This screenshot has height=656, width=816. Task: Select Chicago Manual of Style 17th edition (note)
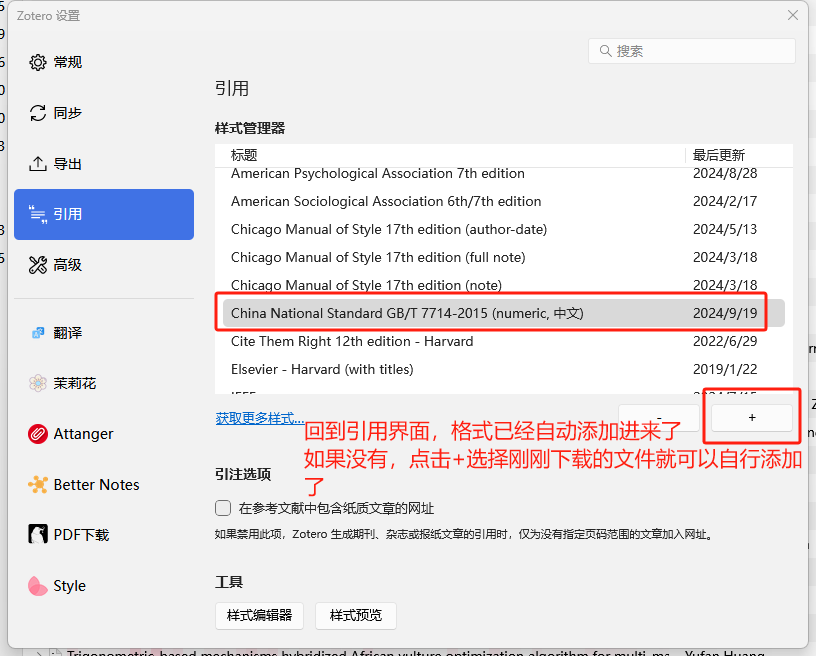[503, 285]
